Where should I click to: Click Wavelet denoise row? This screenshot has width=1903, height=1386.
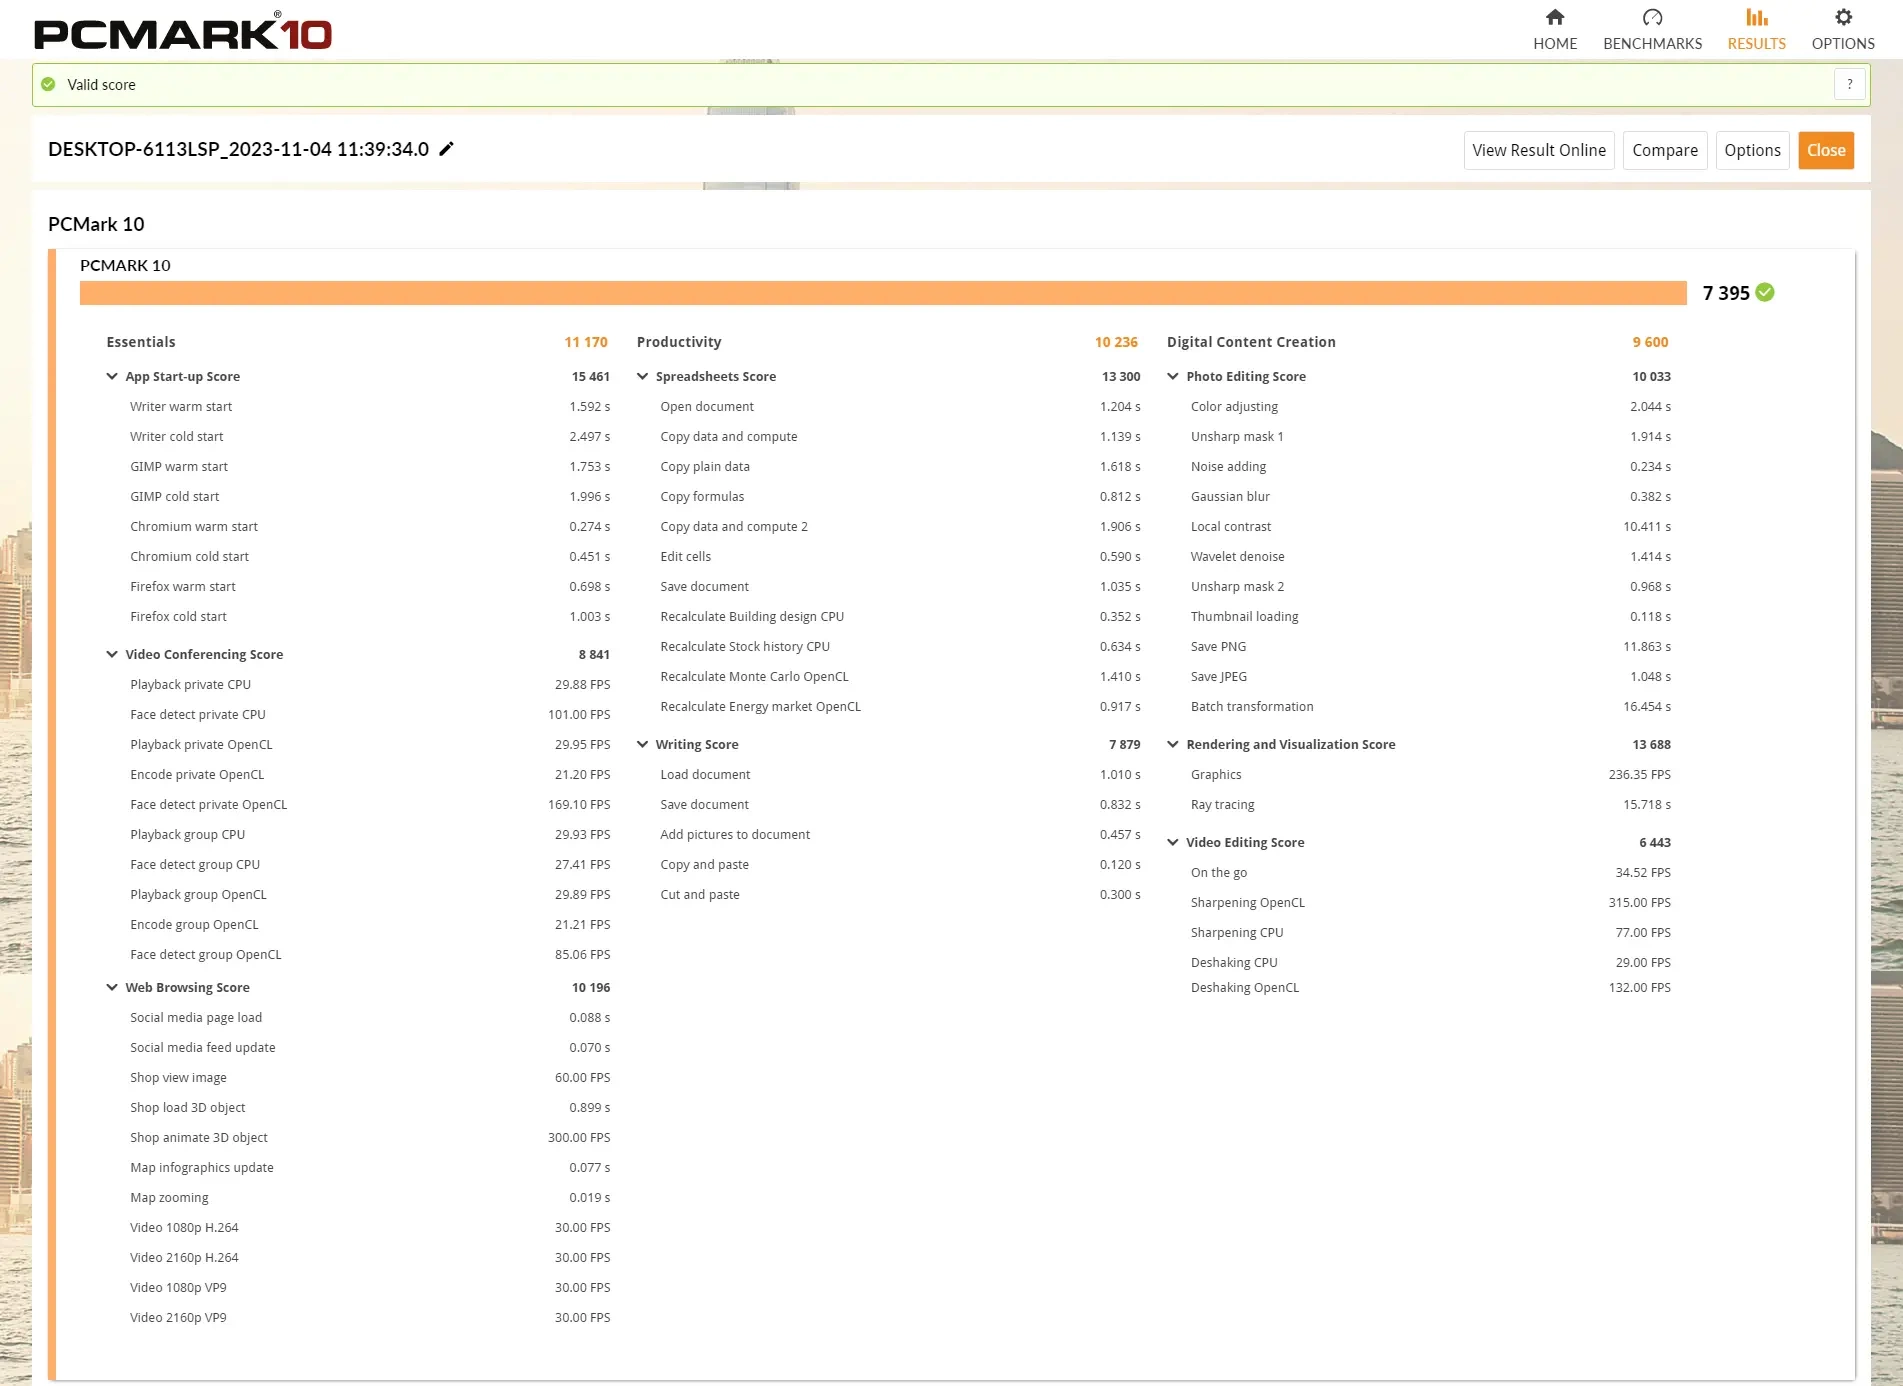[1430, 557]
